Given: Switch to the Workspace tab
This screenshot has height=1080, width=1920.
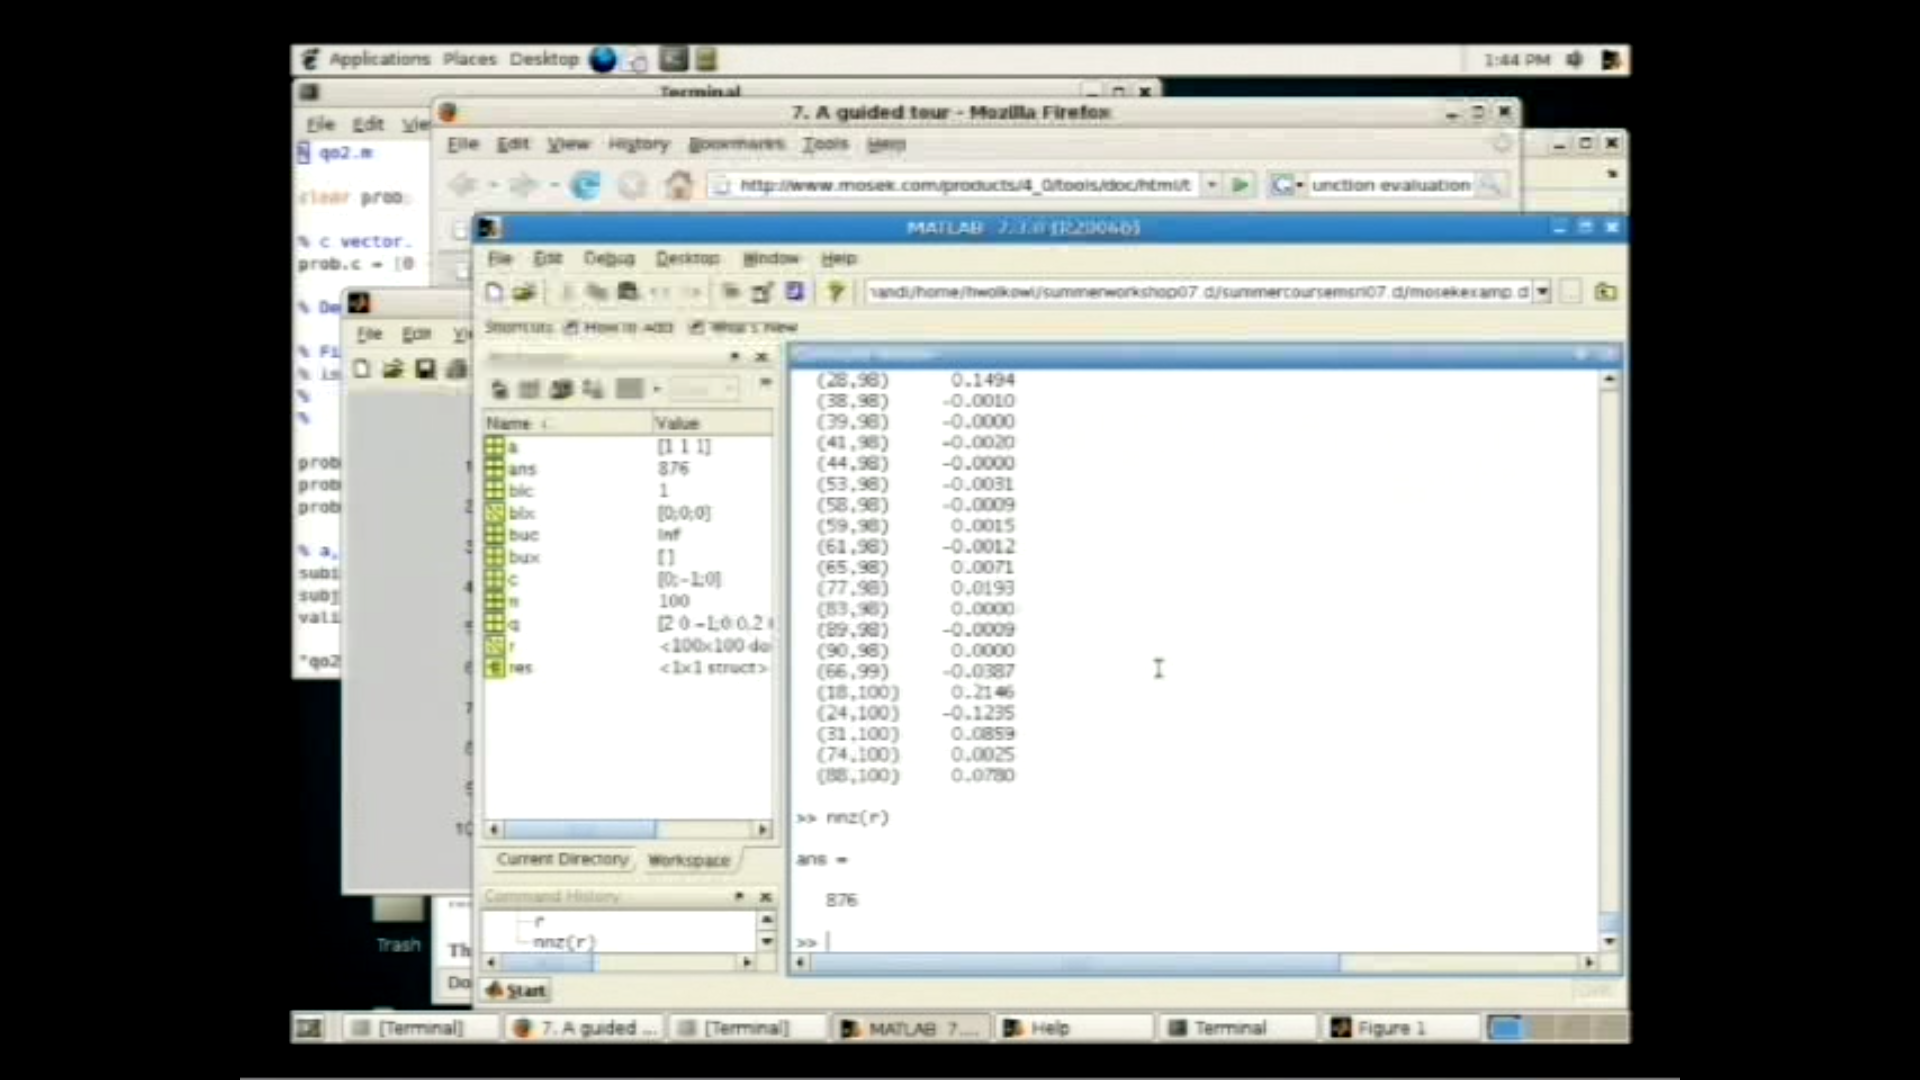Looking at the screenshot, I should (x=689, y=860).
